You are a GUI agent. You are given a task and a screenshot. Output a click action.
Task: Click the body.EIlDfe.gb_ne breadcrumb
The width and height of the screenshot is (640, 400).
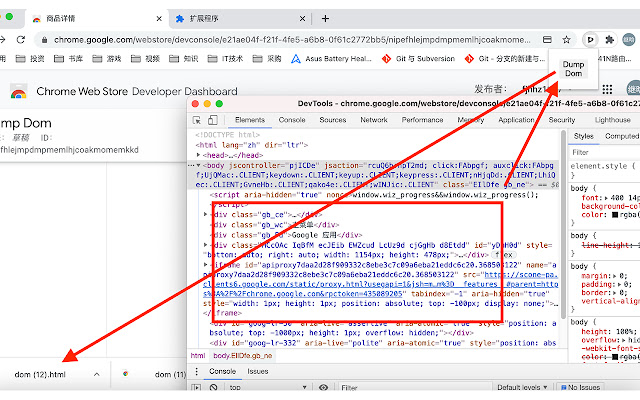(242, 356)
